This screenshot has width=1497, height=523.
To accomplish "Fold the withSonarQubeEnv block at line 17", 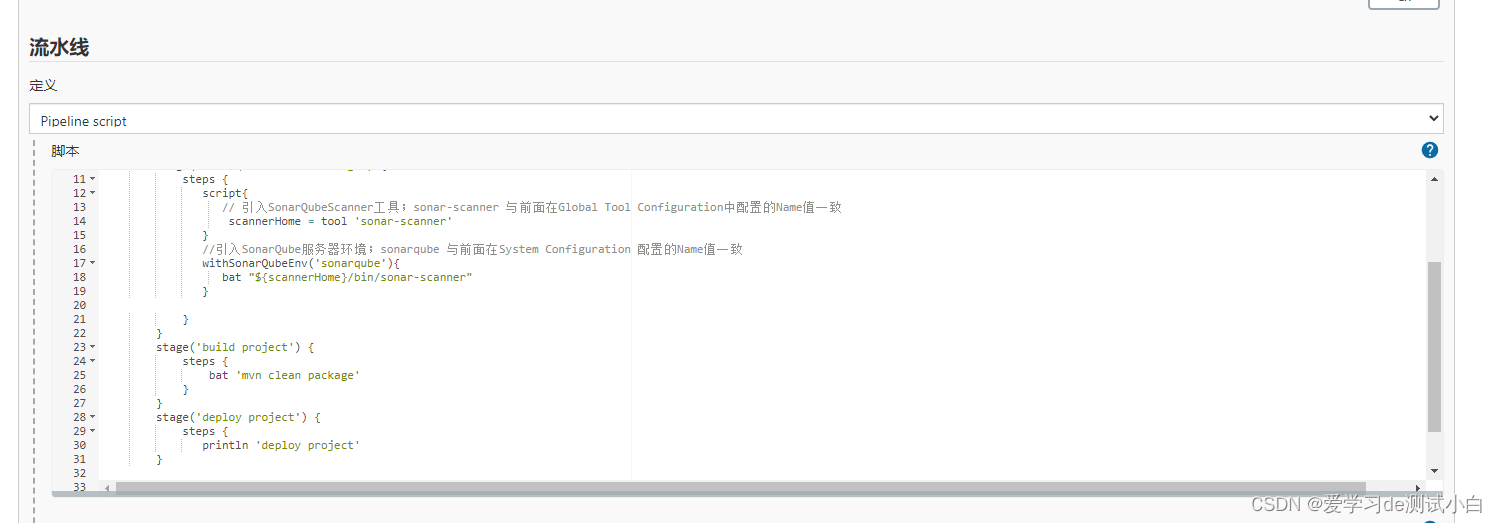I will pyautogui.click(x=93, y=263).
